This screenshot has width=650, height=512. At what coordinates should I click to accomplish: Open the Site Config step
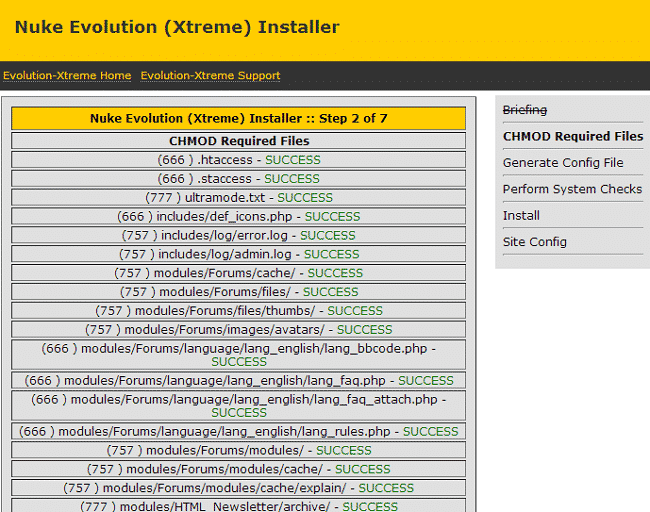535,242
